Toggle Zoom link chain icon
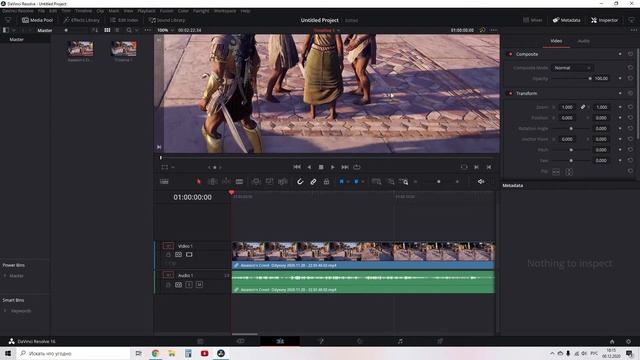Viewport: 640px width, 360px height. tap(582, 107)
